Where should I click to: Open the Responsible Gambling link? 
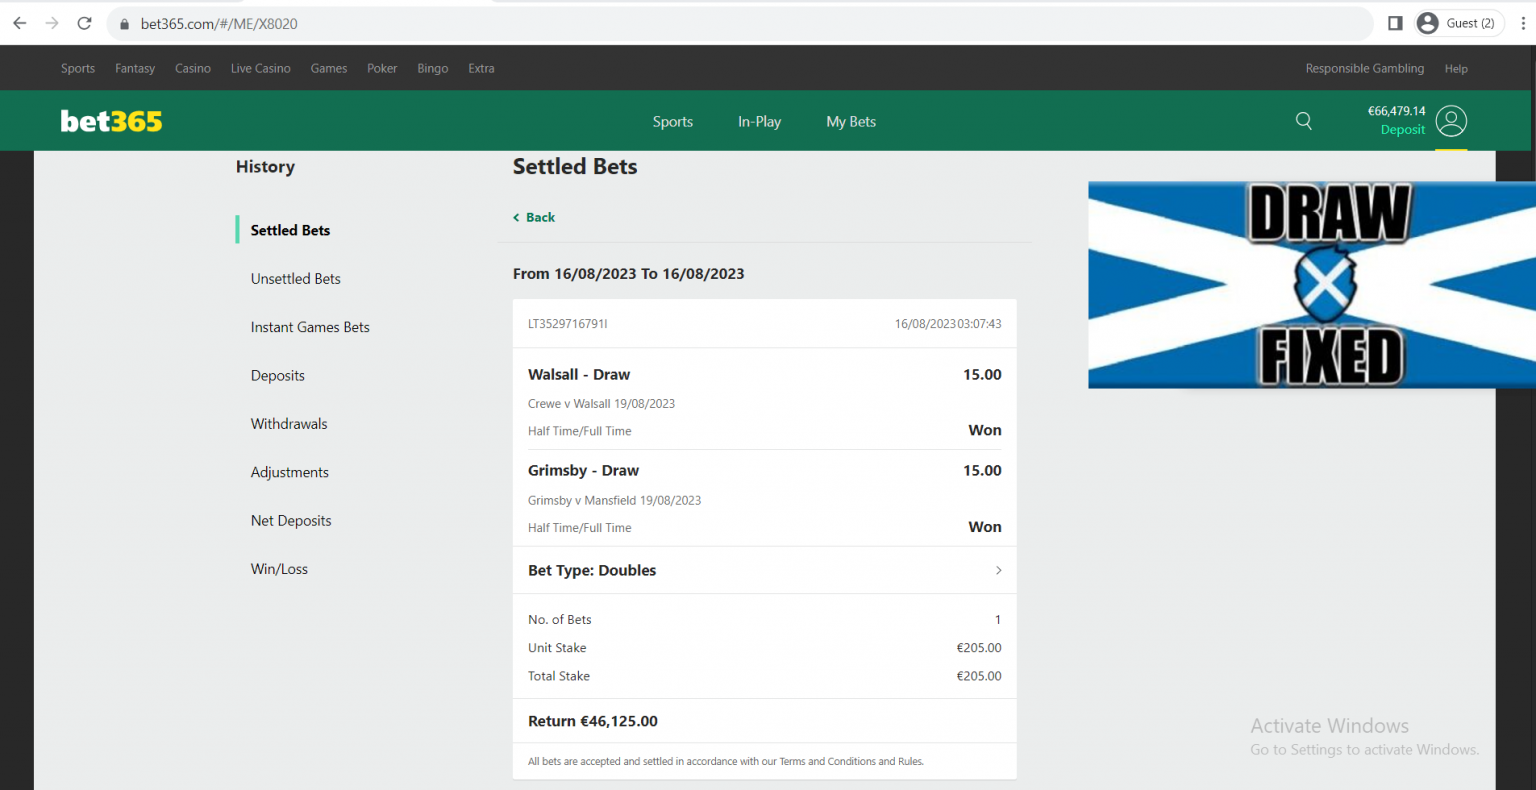pyautogui.click(x=1364, y=69)
